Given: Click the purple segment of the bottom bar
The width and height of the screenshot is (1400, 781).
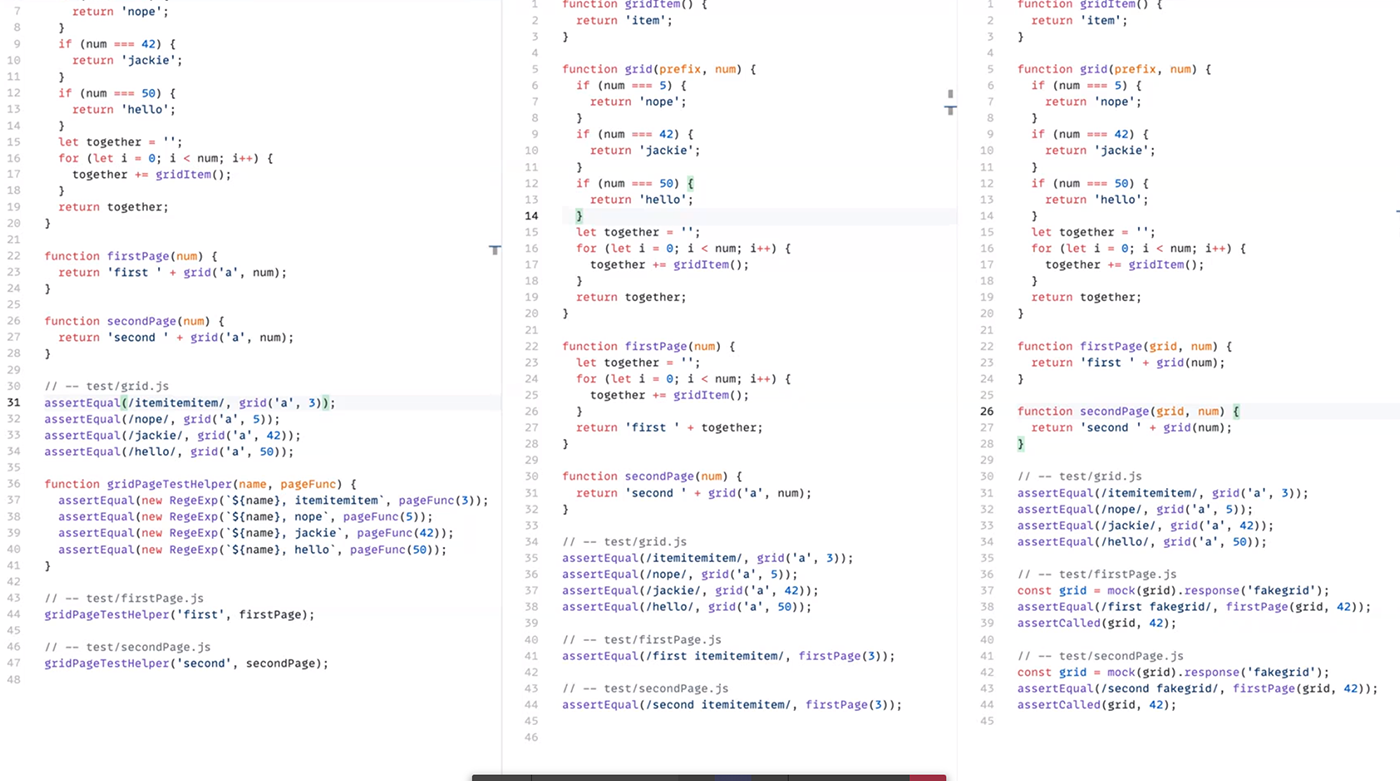Looking at the screenshot, I should tap(733, 777).
